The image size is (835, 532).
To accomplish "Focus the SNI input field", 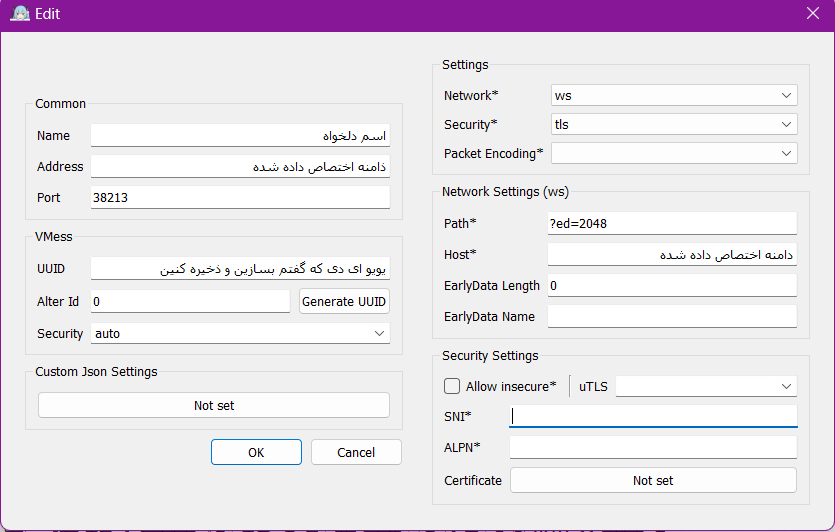I will coord(653,416).
